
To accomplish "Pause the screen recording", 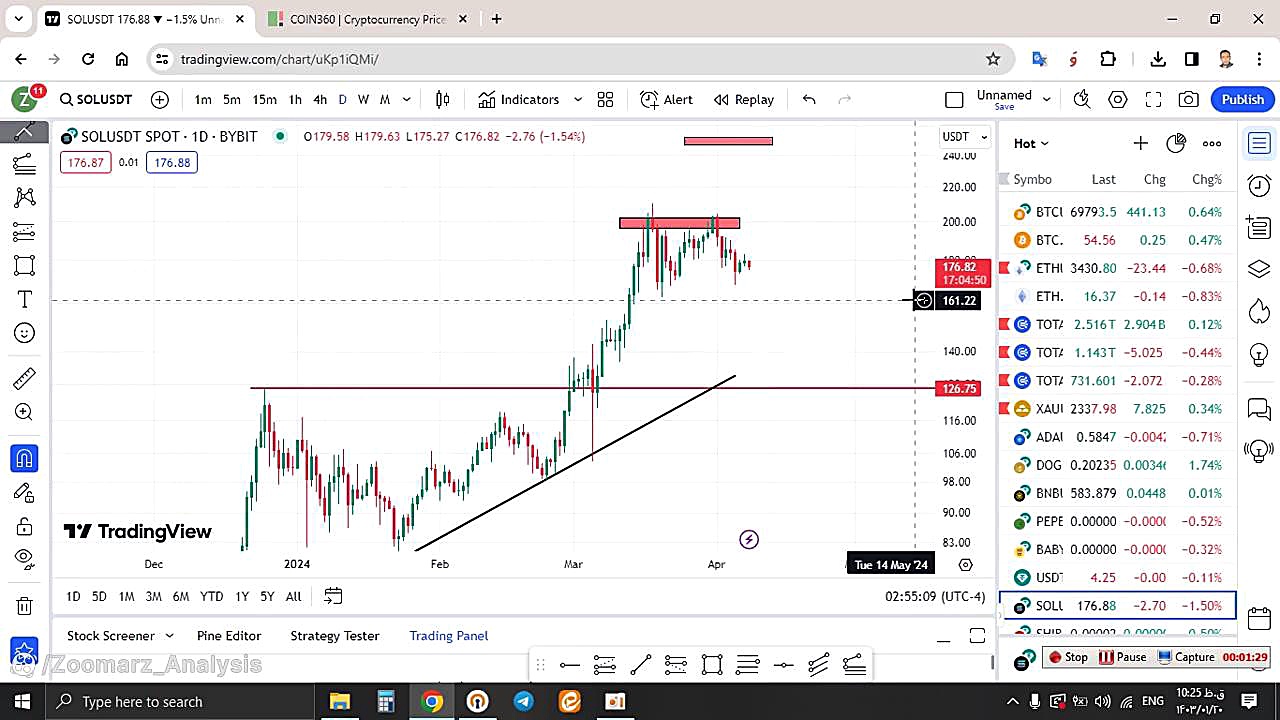I will pyautogui.click(x=1122, y=657).
